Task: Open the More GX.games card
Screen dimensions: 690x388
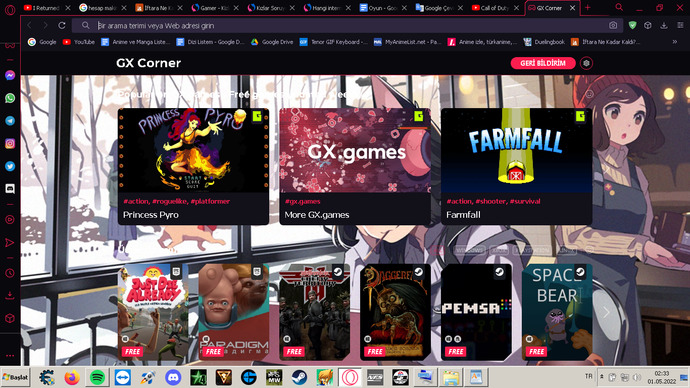Action: (355, 166)
